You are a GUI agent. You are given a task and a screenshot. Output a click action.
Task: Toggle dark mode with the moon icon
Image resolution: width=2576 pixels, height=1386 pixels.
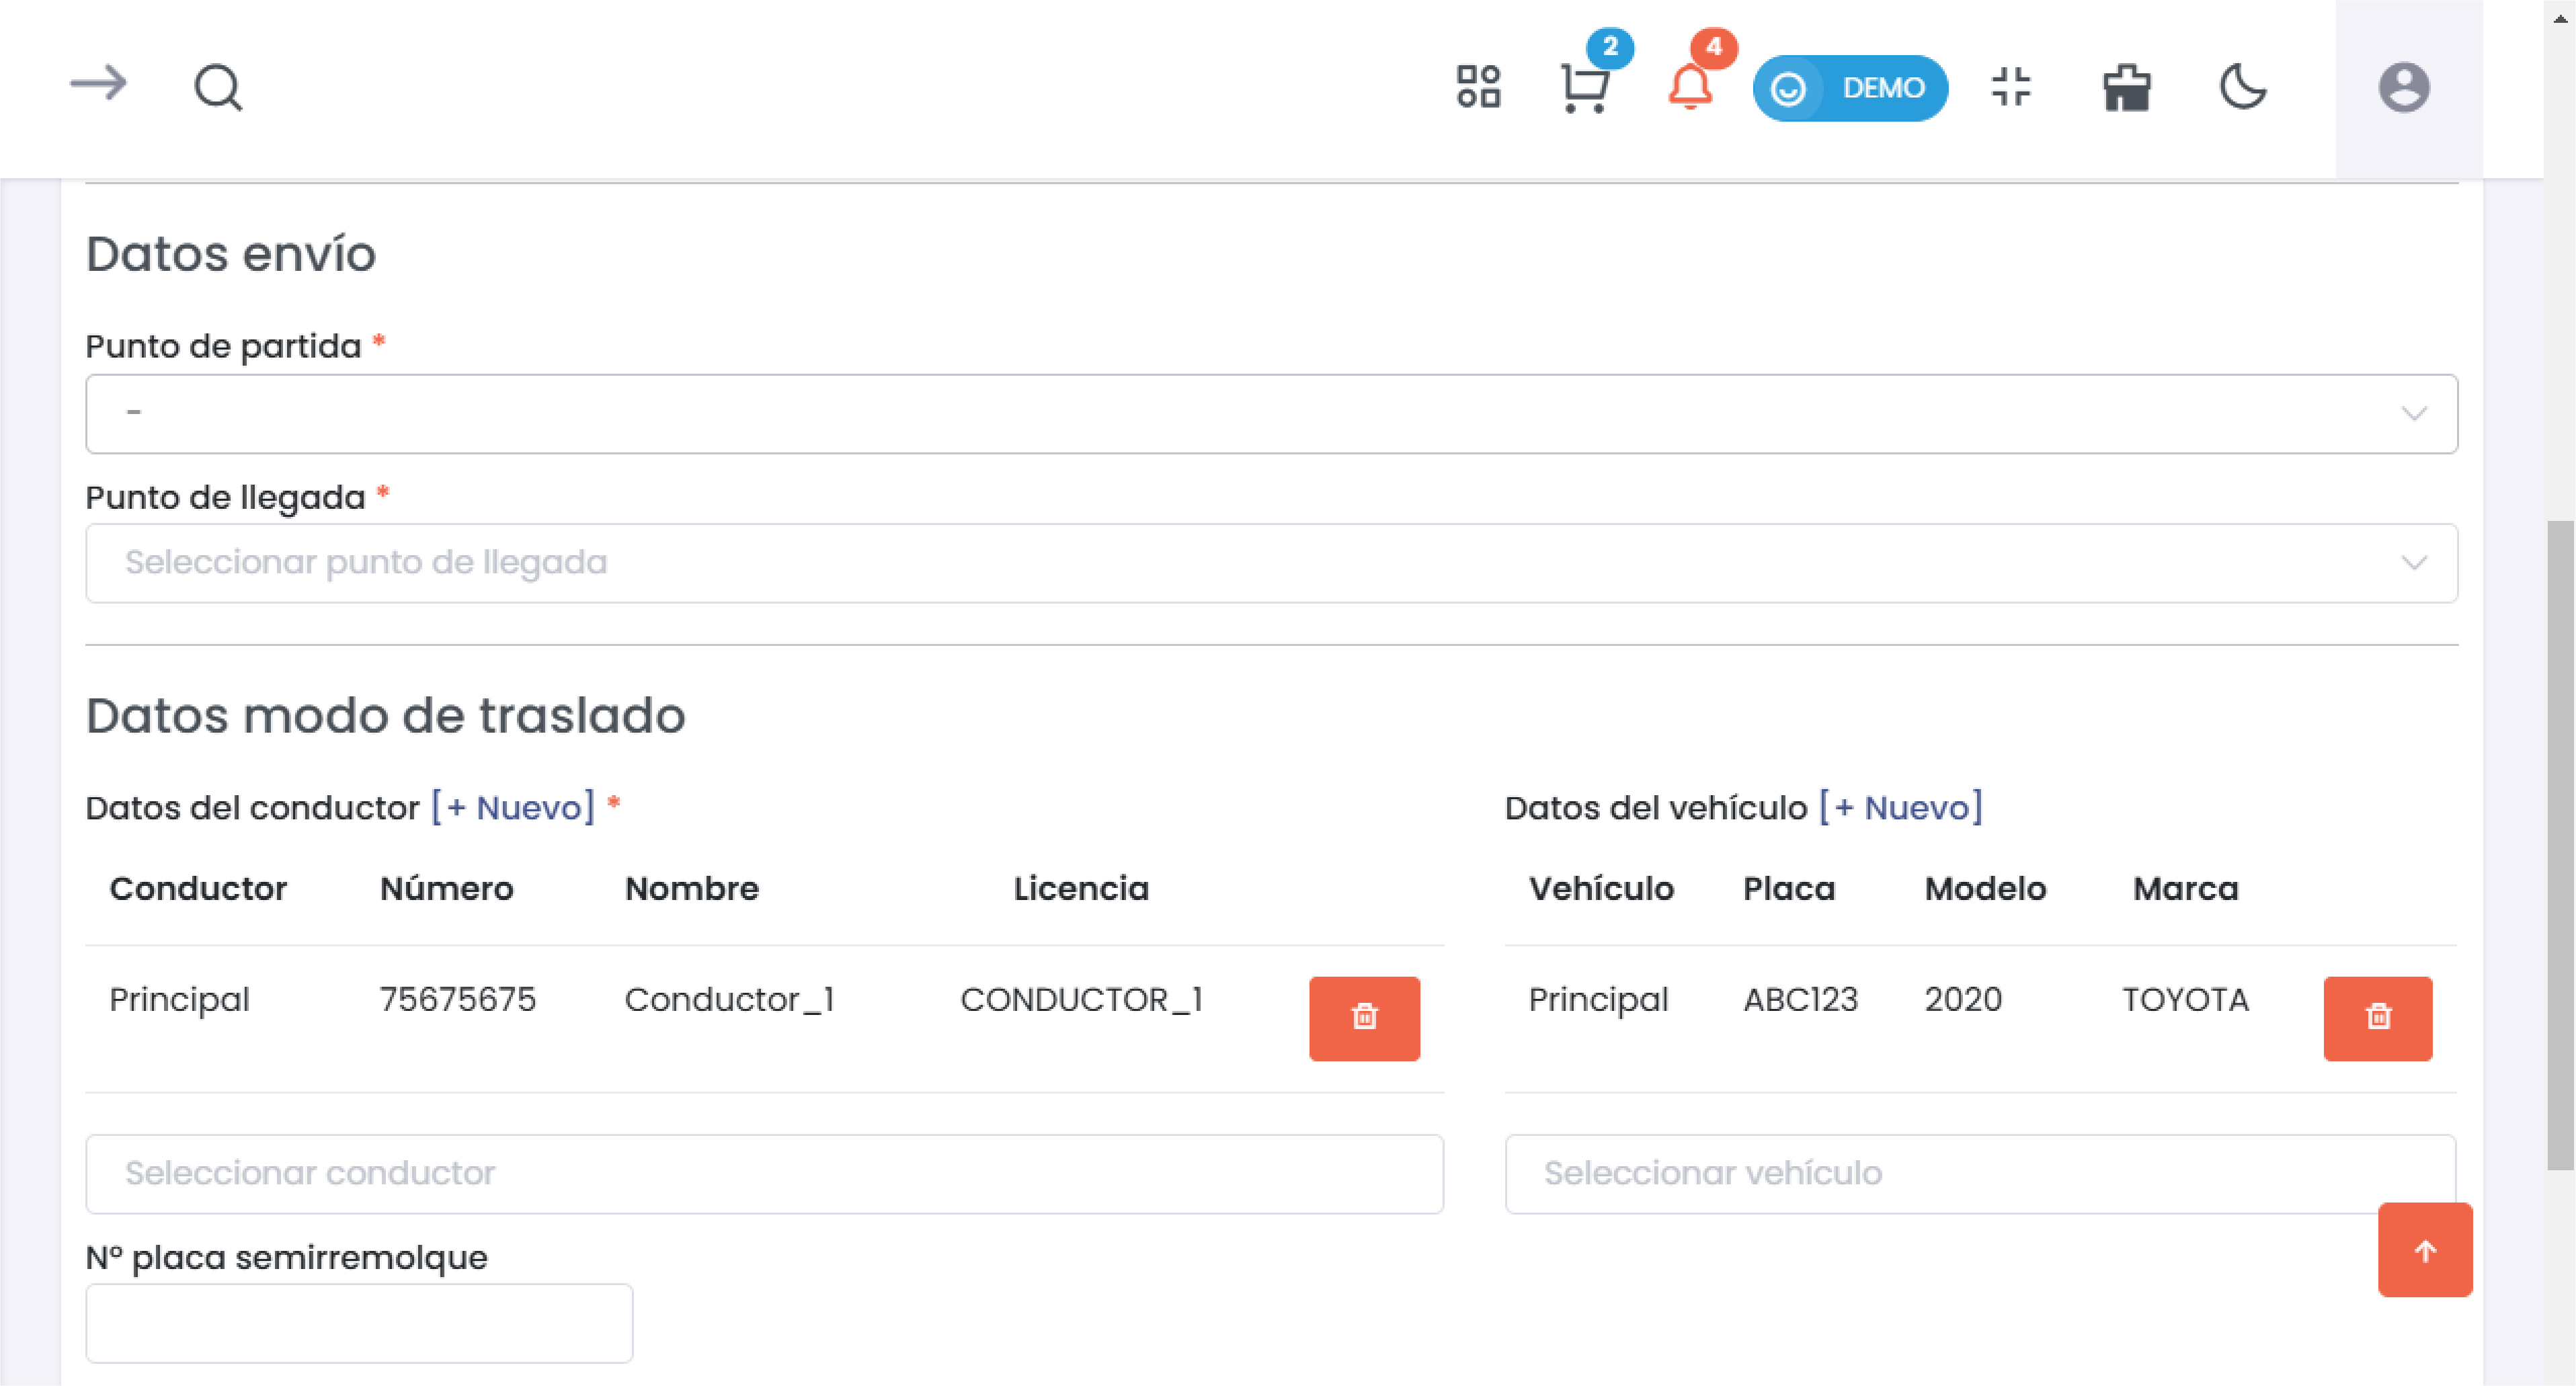coord(2243,87)
